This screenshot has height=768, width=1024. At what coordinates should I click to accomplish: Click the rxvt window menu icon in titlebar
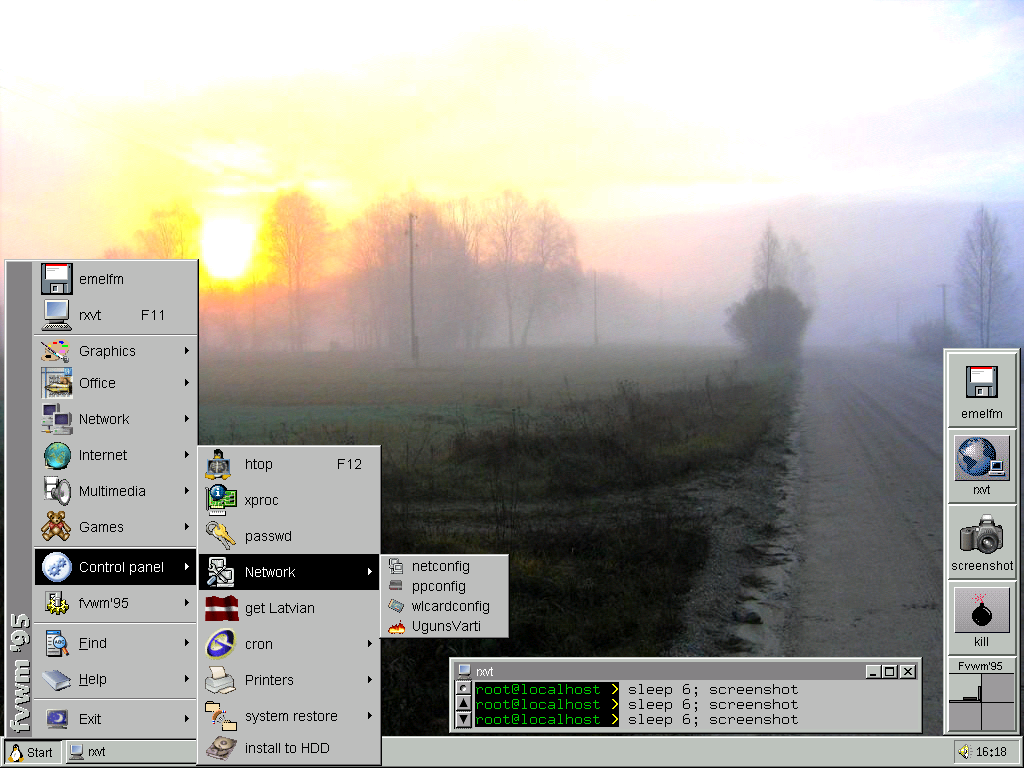(464, 671)
